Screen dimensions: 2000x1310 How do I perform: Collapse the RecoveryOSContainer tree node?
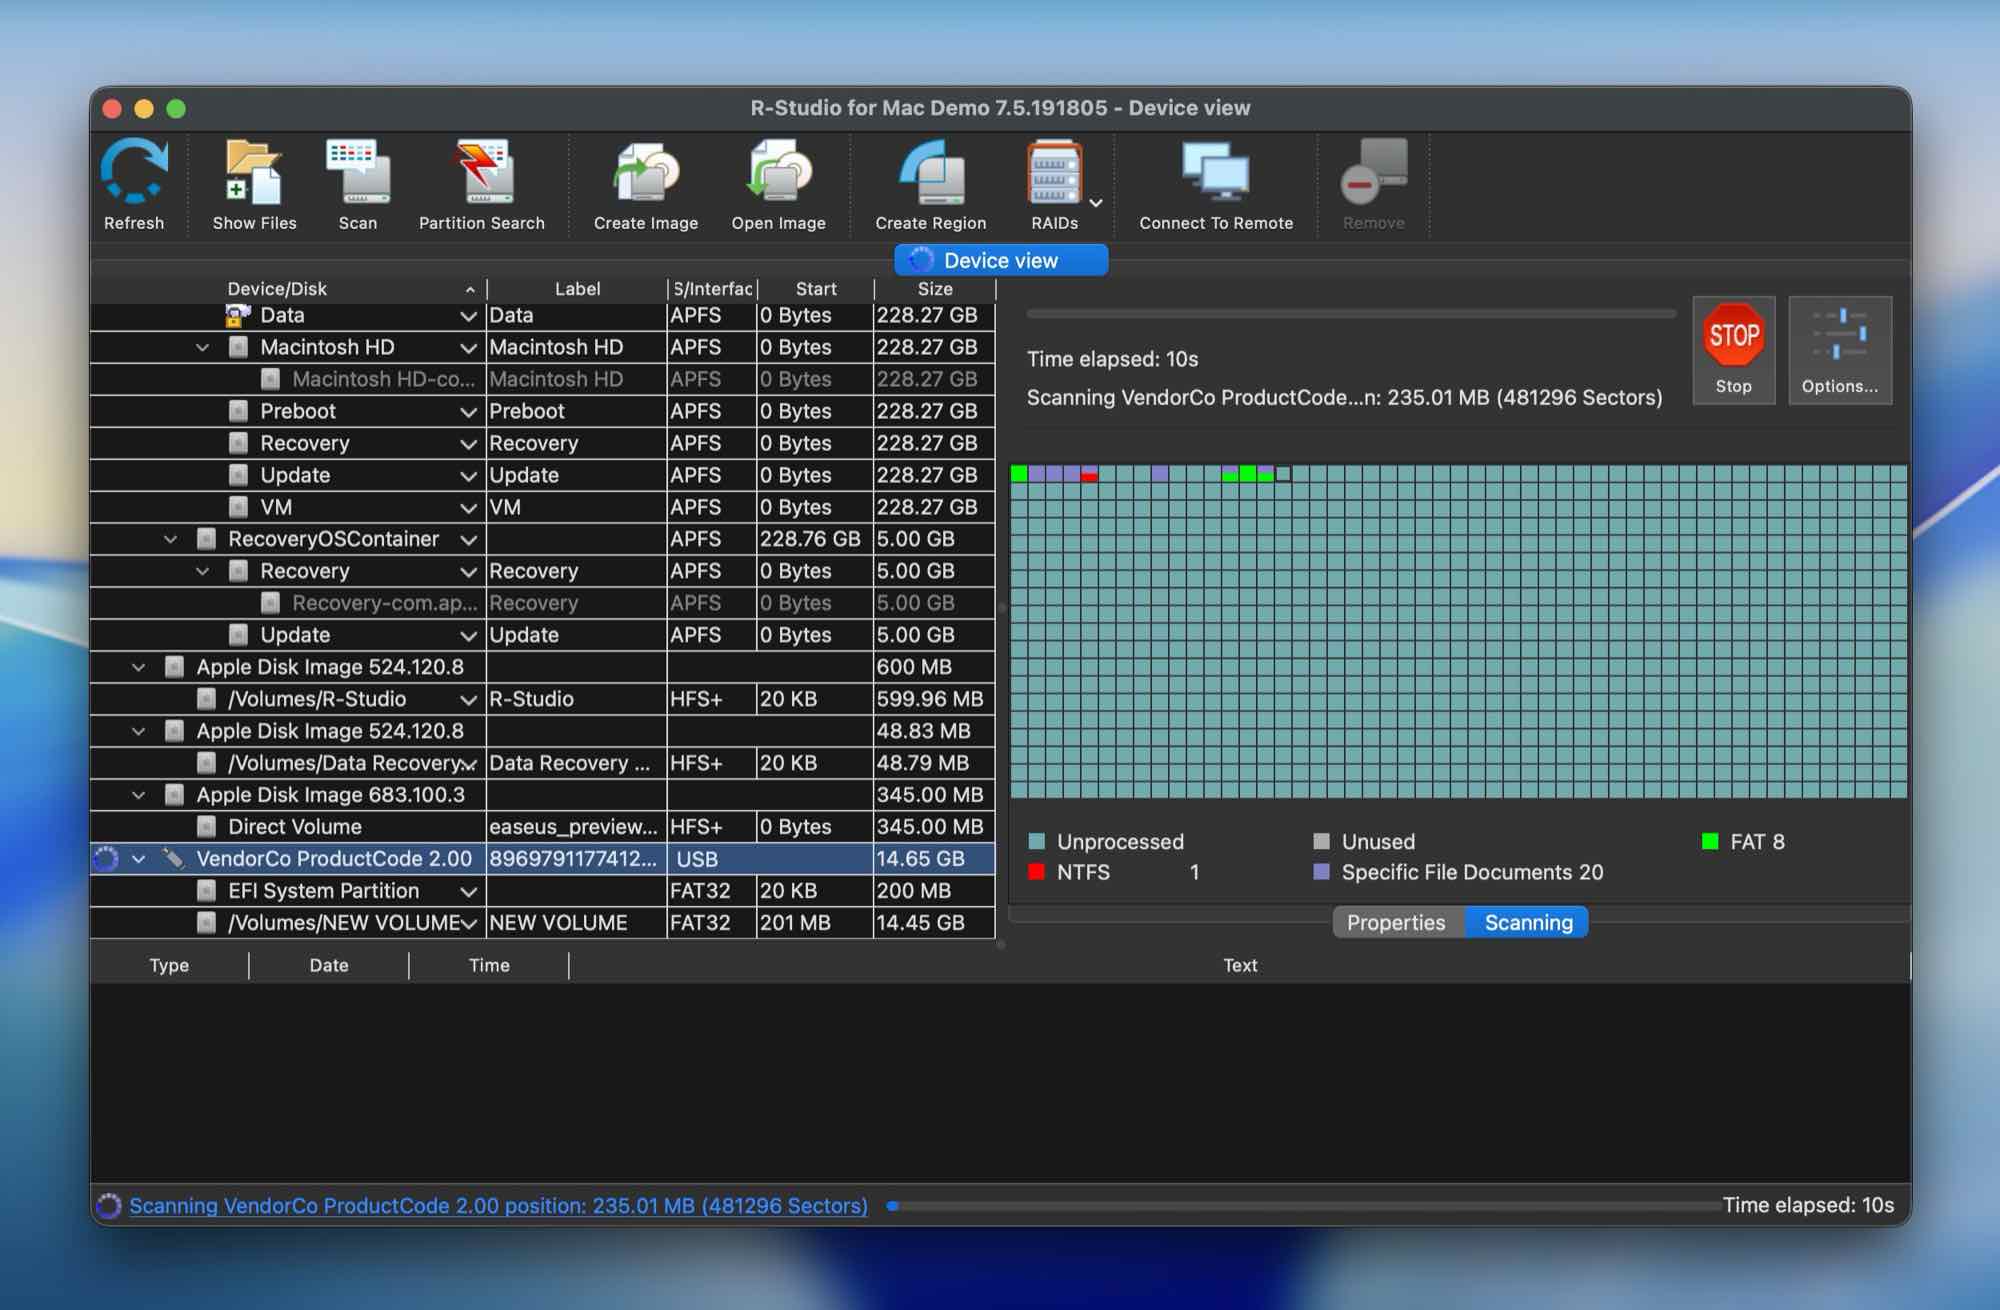coord(171,539)
